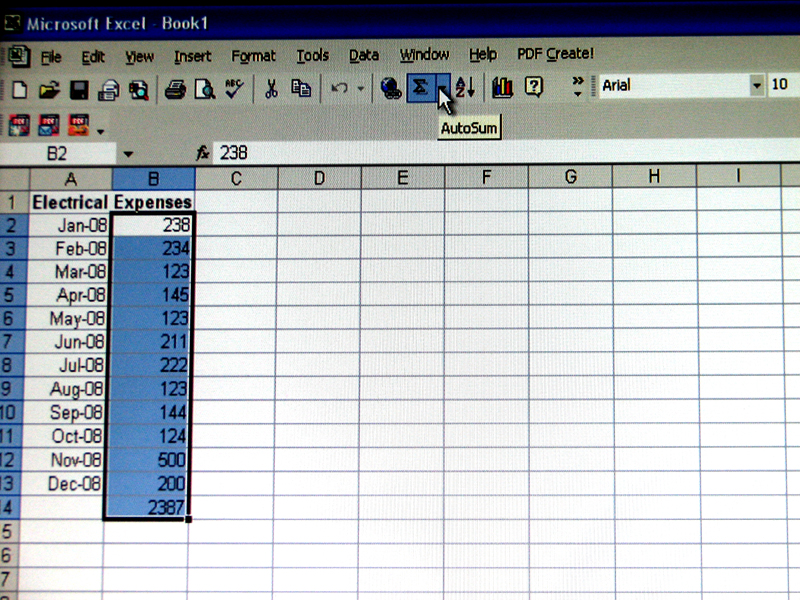Click the PDF Create! menu item
The width and height of the screenshot is (800, 600).
click(x=555, y=55)
